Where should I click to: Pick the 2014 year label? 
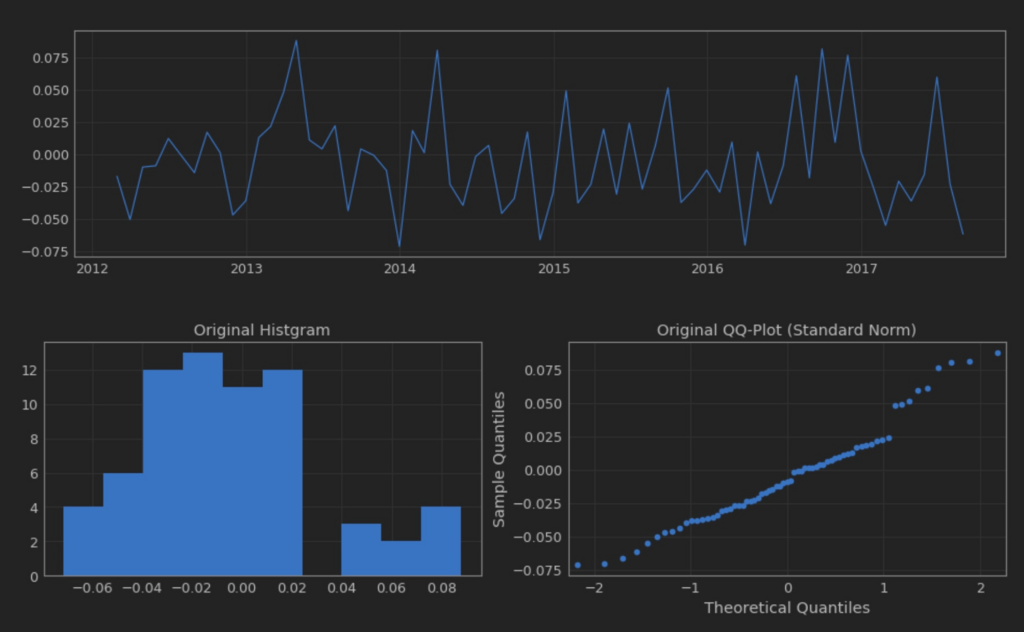point(400,269)
